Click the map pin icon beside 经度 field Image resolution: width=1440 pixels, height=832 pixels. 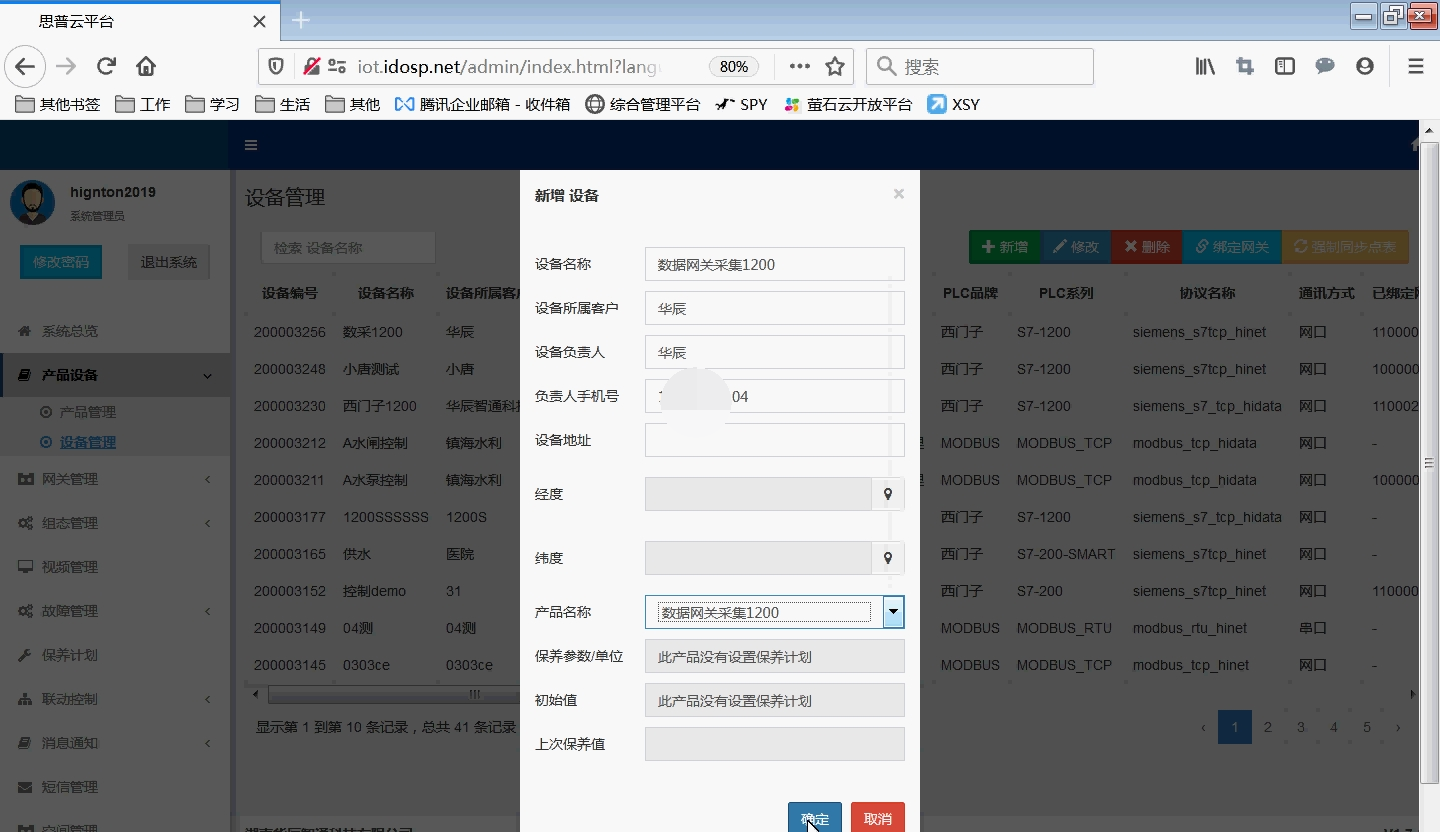pos(888,494)
